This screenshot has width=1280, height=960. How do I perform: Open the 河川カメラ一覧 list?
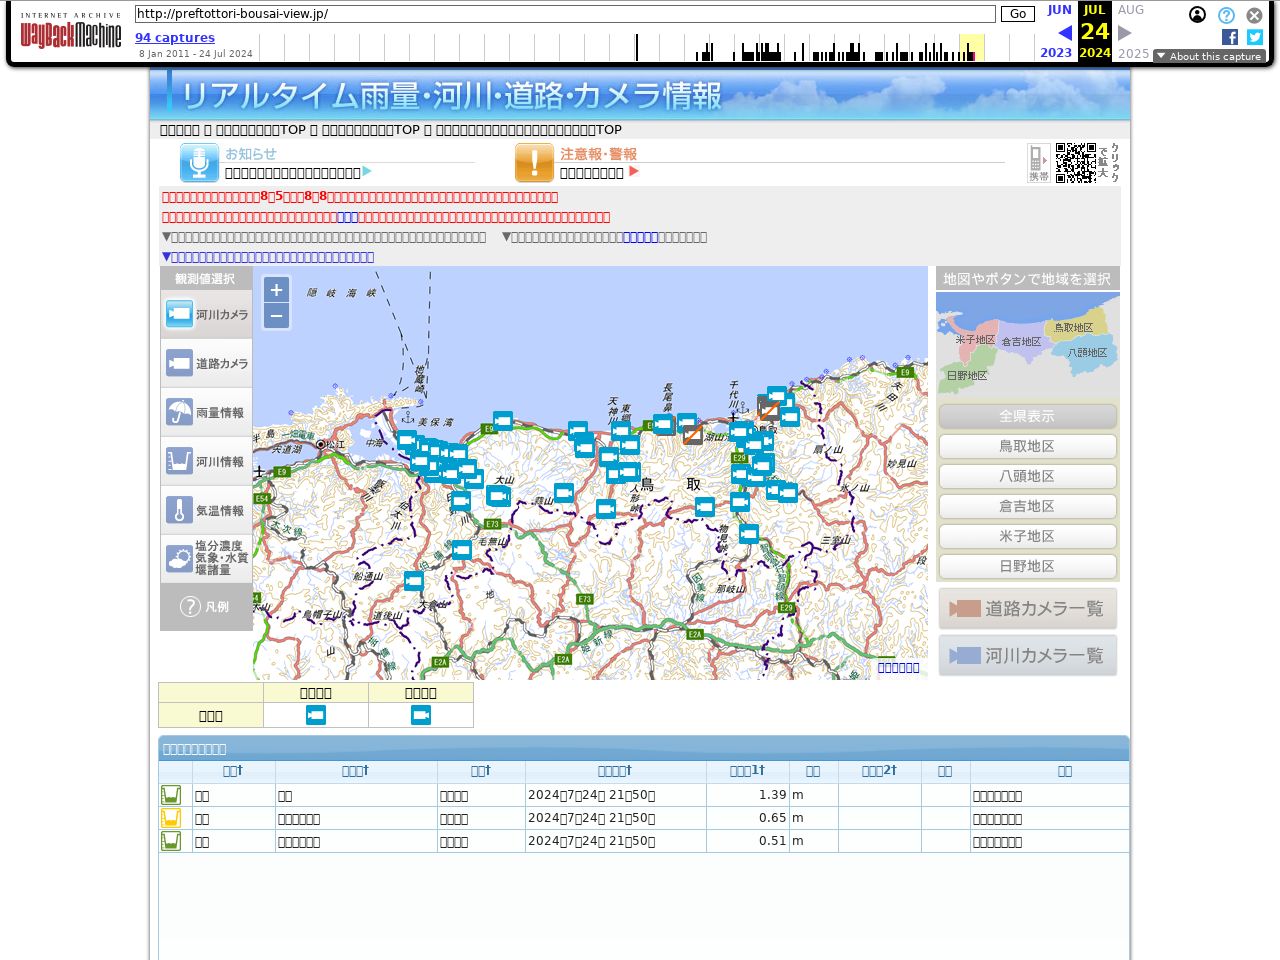pyautogui.click(x=1027, y=655)
